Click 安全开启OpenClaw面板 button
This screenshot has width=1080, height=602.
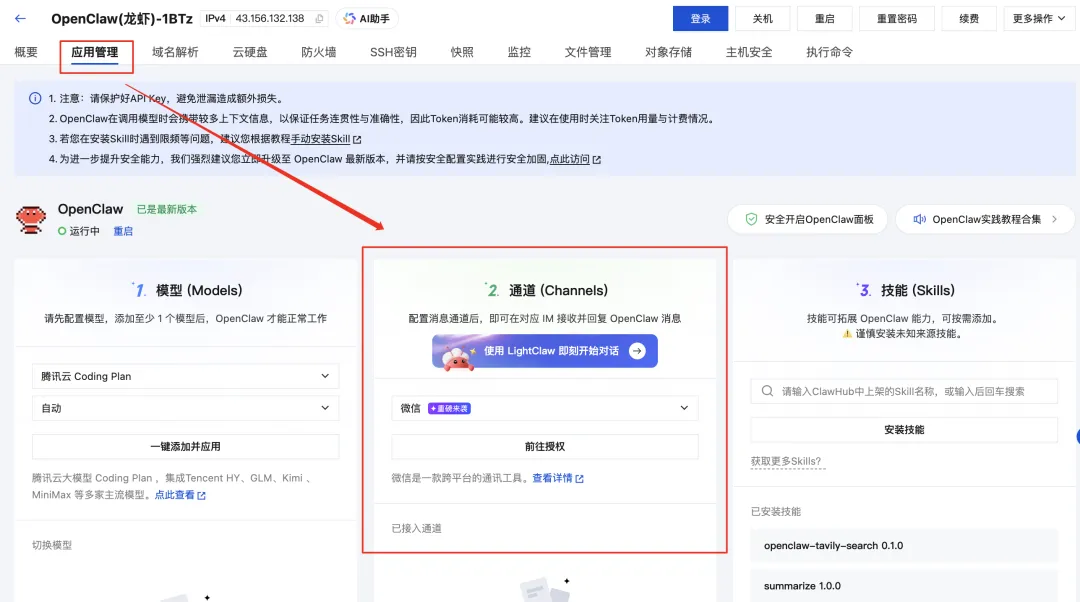click(x=808, y=219)
